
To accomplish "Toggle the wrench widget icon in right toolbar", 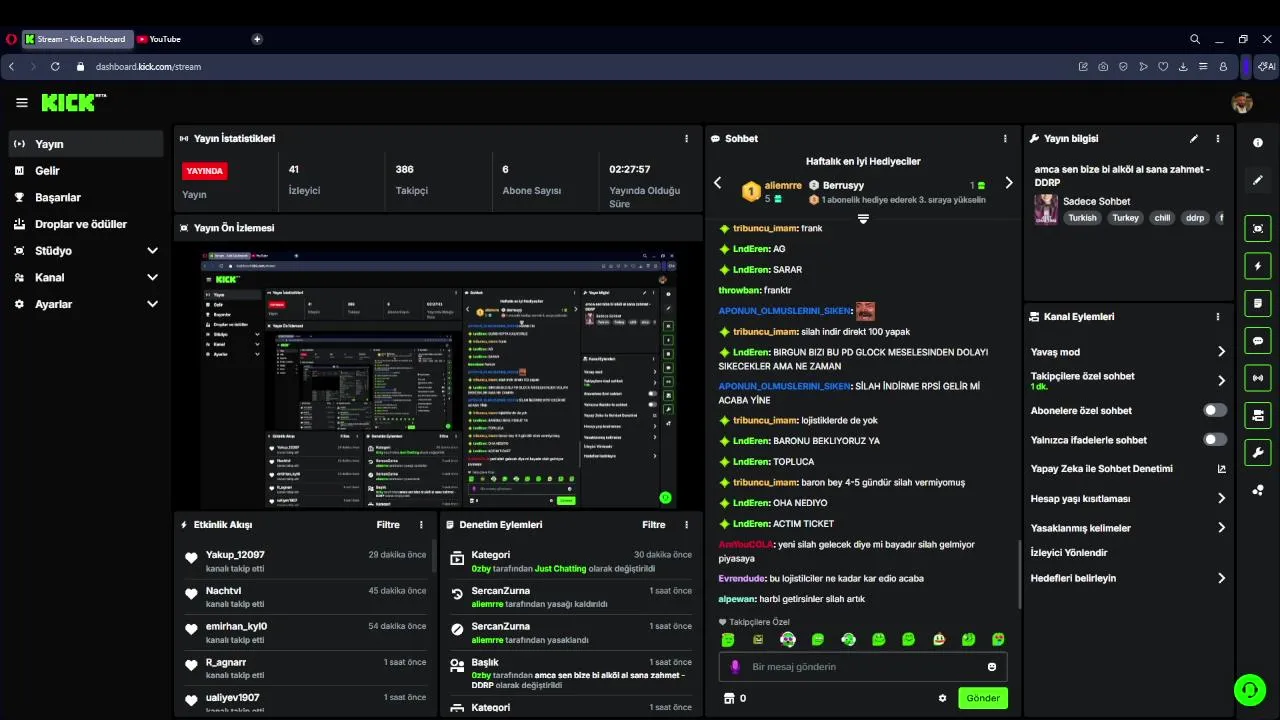I will click(1258, 453).
